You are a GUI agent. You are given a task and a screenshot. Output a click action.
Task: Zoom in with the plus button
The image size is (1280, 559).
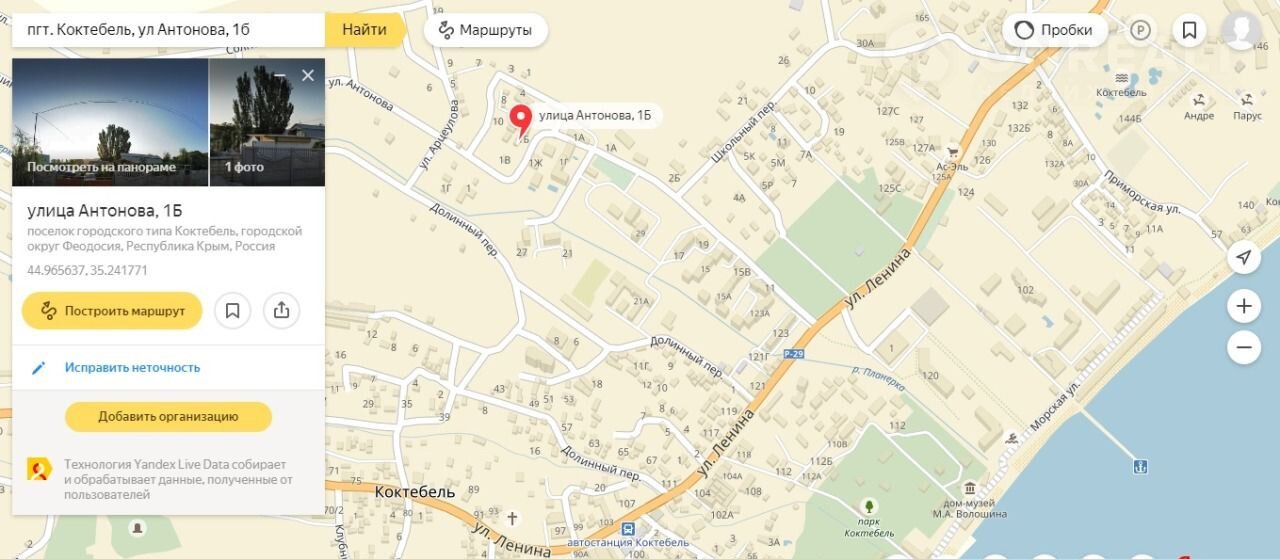tap(1243, 306)
